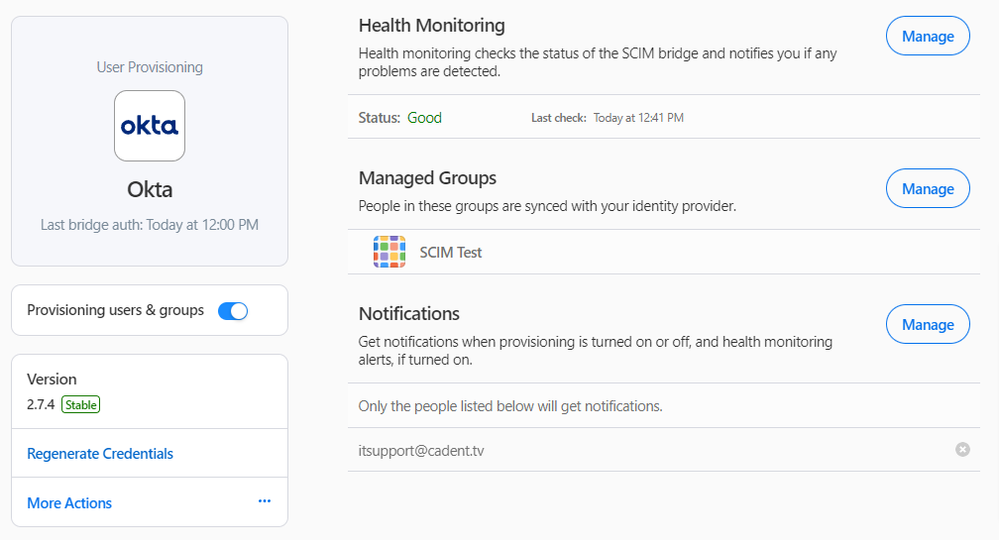Click the Stable version badge
Viewport: 999px width, 540px height.
[80, 405]
